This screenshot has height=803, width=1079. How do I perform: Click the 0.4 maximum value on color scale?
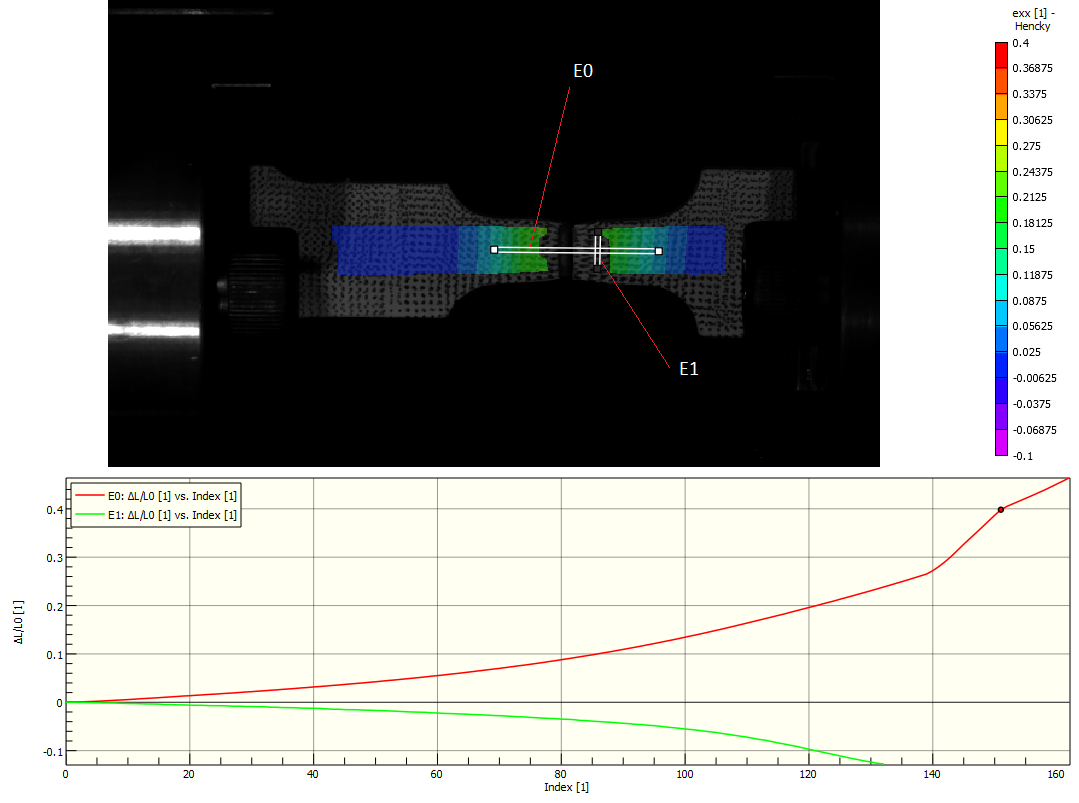(1020, 44)
